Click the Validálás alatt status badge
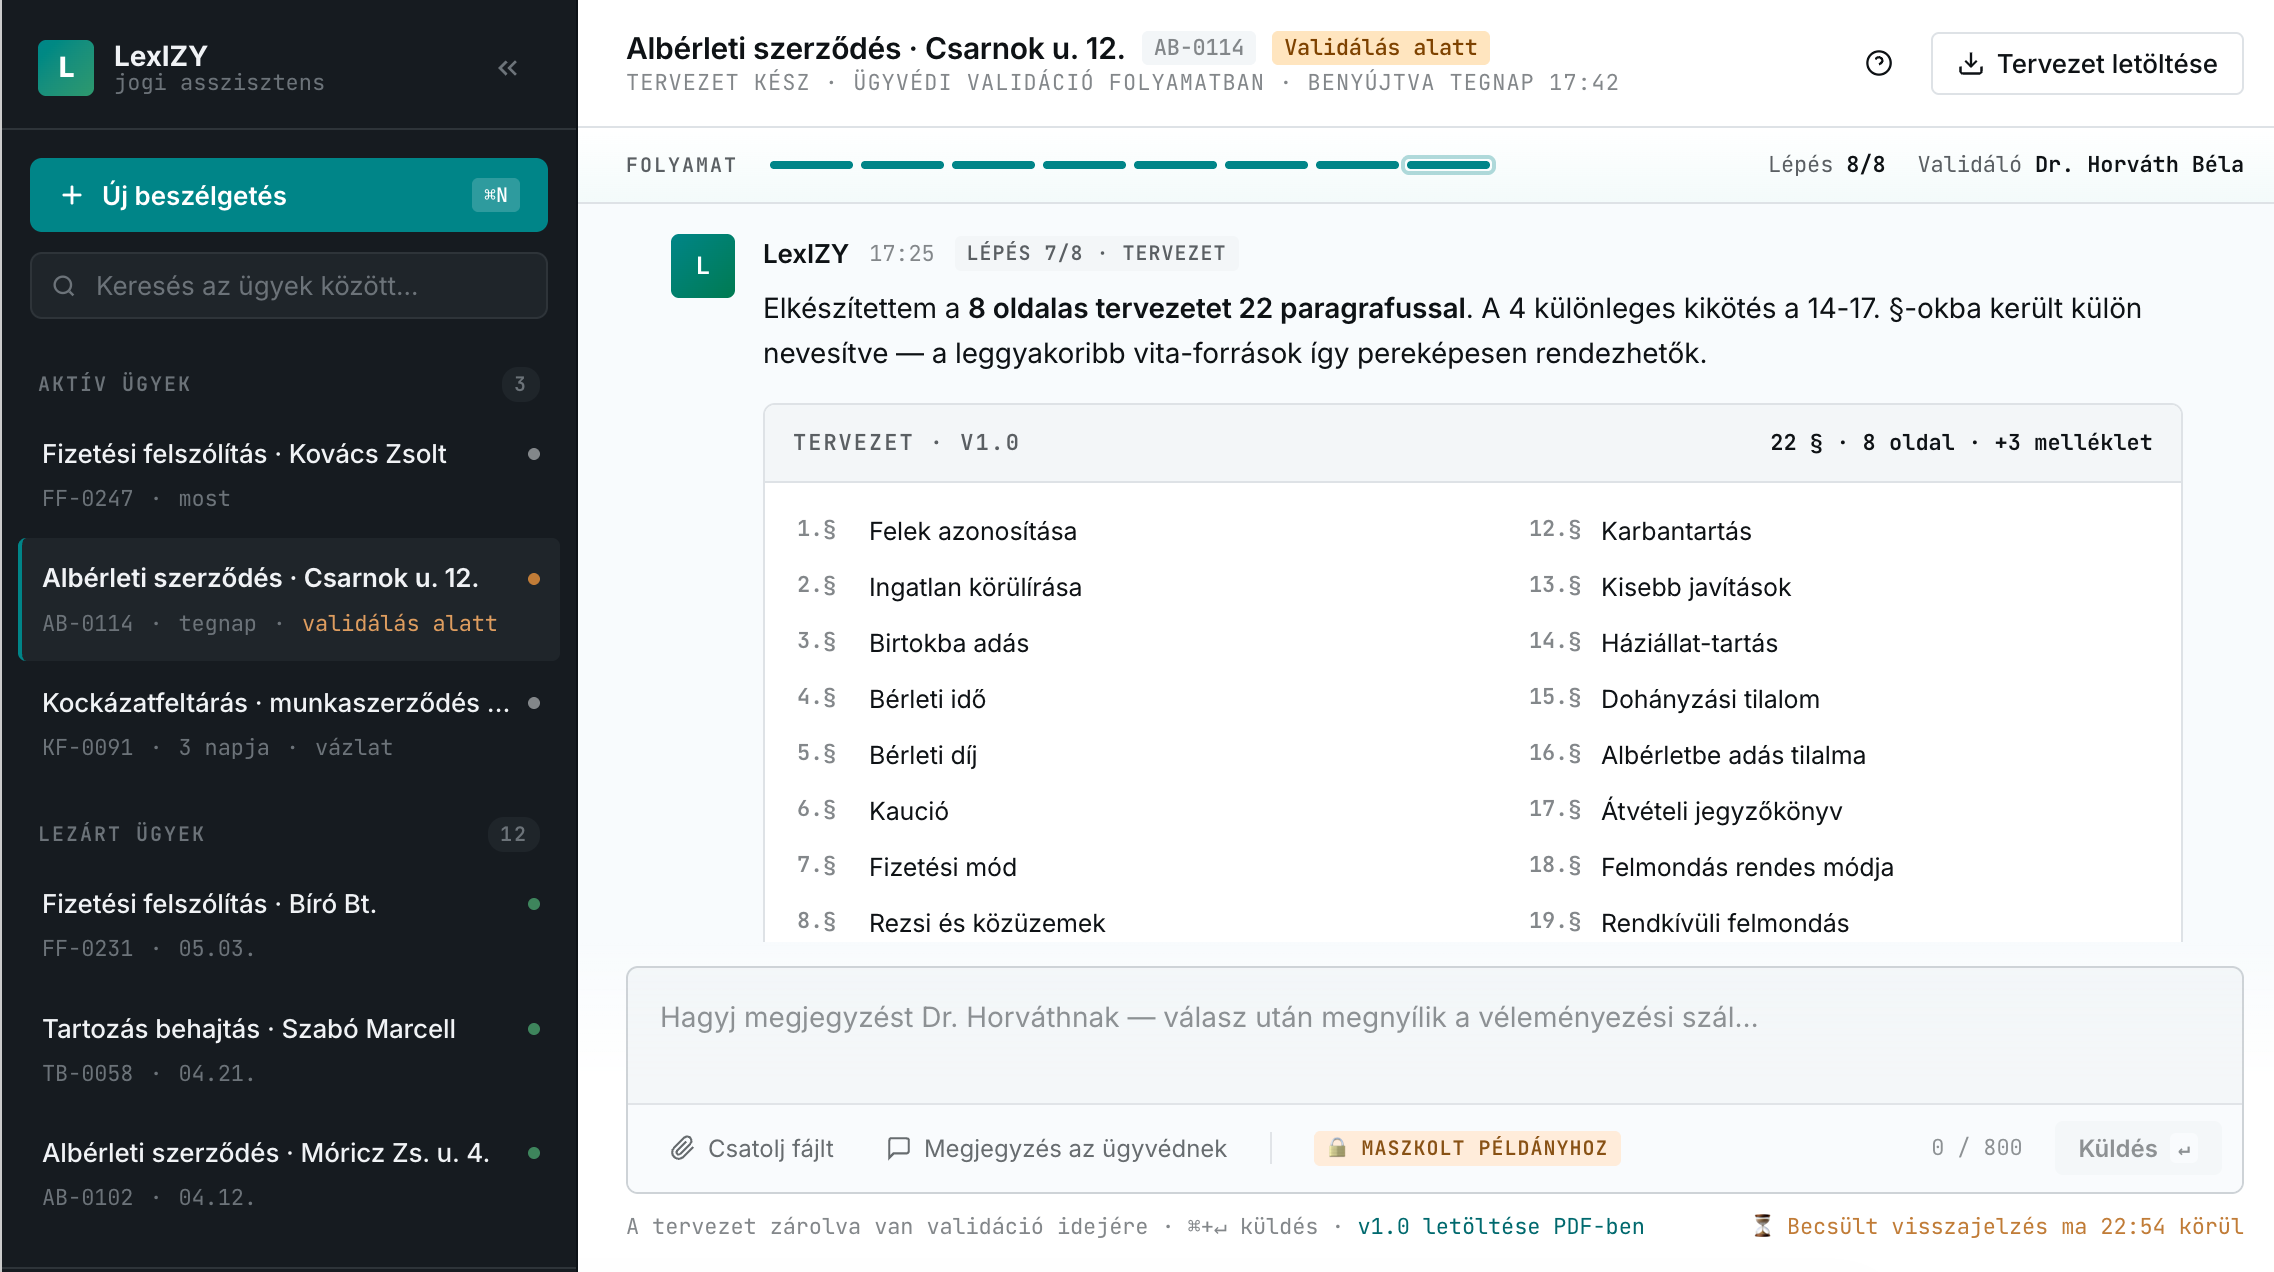The width and height of the screenshot is (2274, 1272). coord(1380,48)
